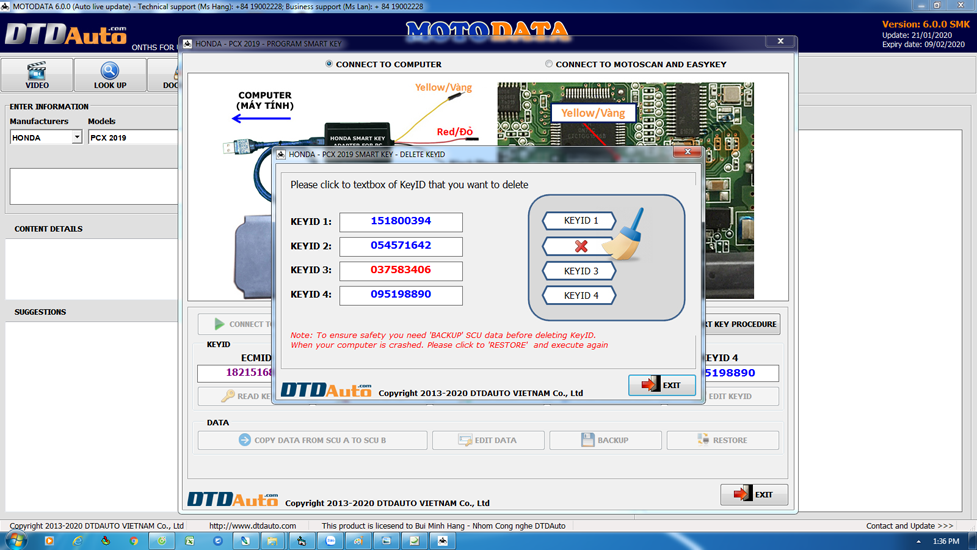Click the blank text box under Manufacturers
Screen dimensions: 977x550
click(x=93, y=186)
